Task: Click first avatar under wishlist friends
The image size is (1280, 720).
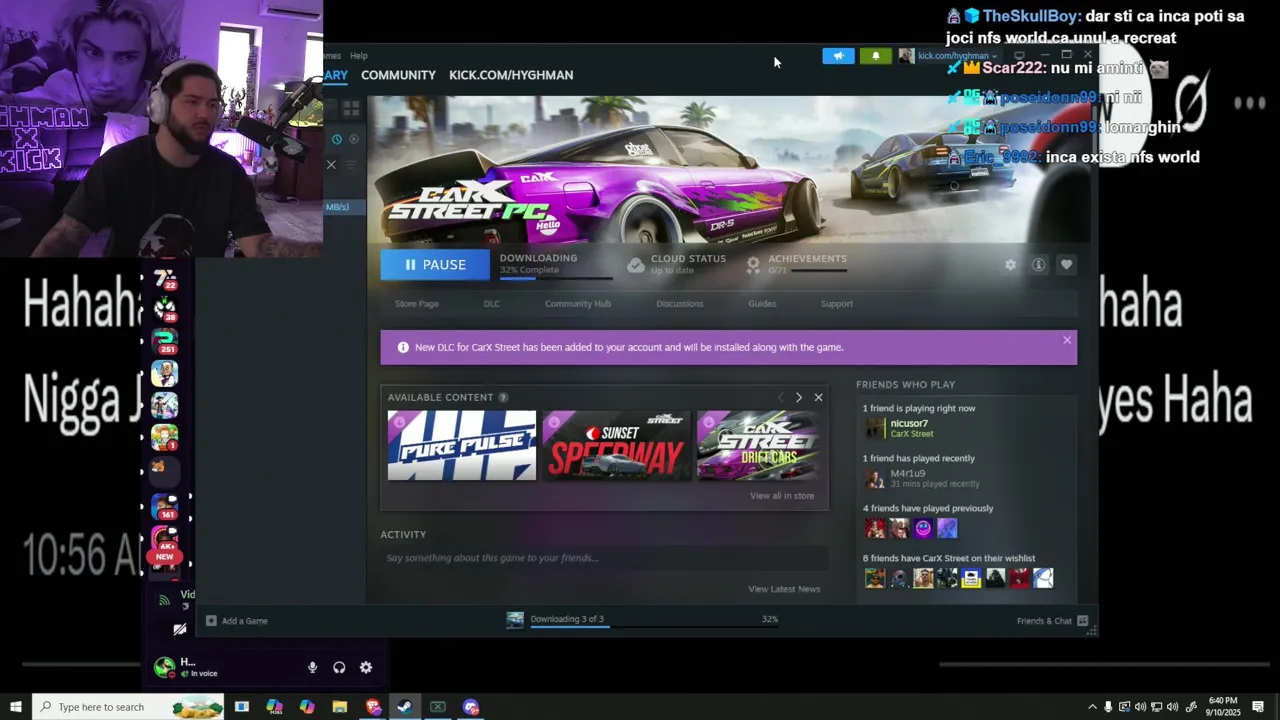Action: [875, 578]
